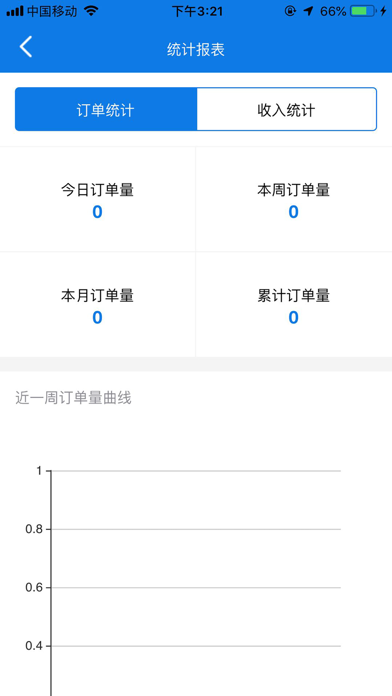The image size is (392, 696).
Task: Tap the 66% battery percentage text
Action: [x=333, y=12]
